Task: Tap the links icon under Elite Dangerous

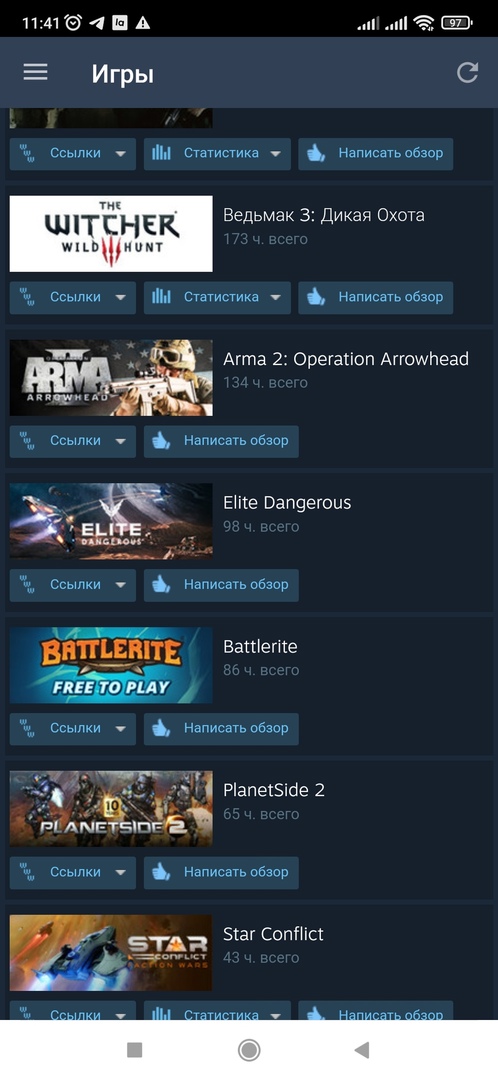Action: pyautogui.click(x=27, y=584)
